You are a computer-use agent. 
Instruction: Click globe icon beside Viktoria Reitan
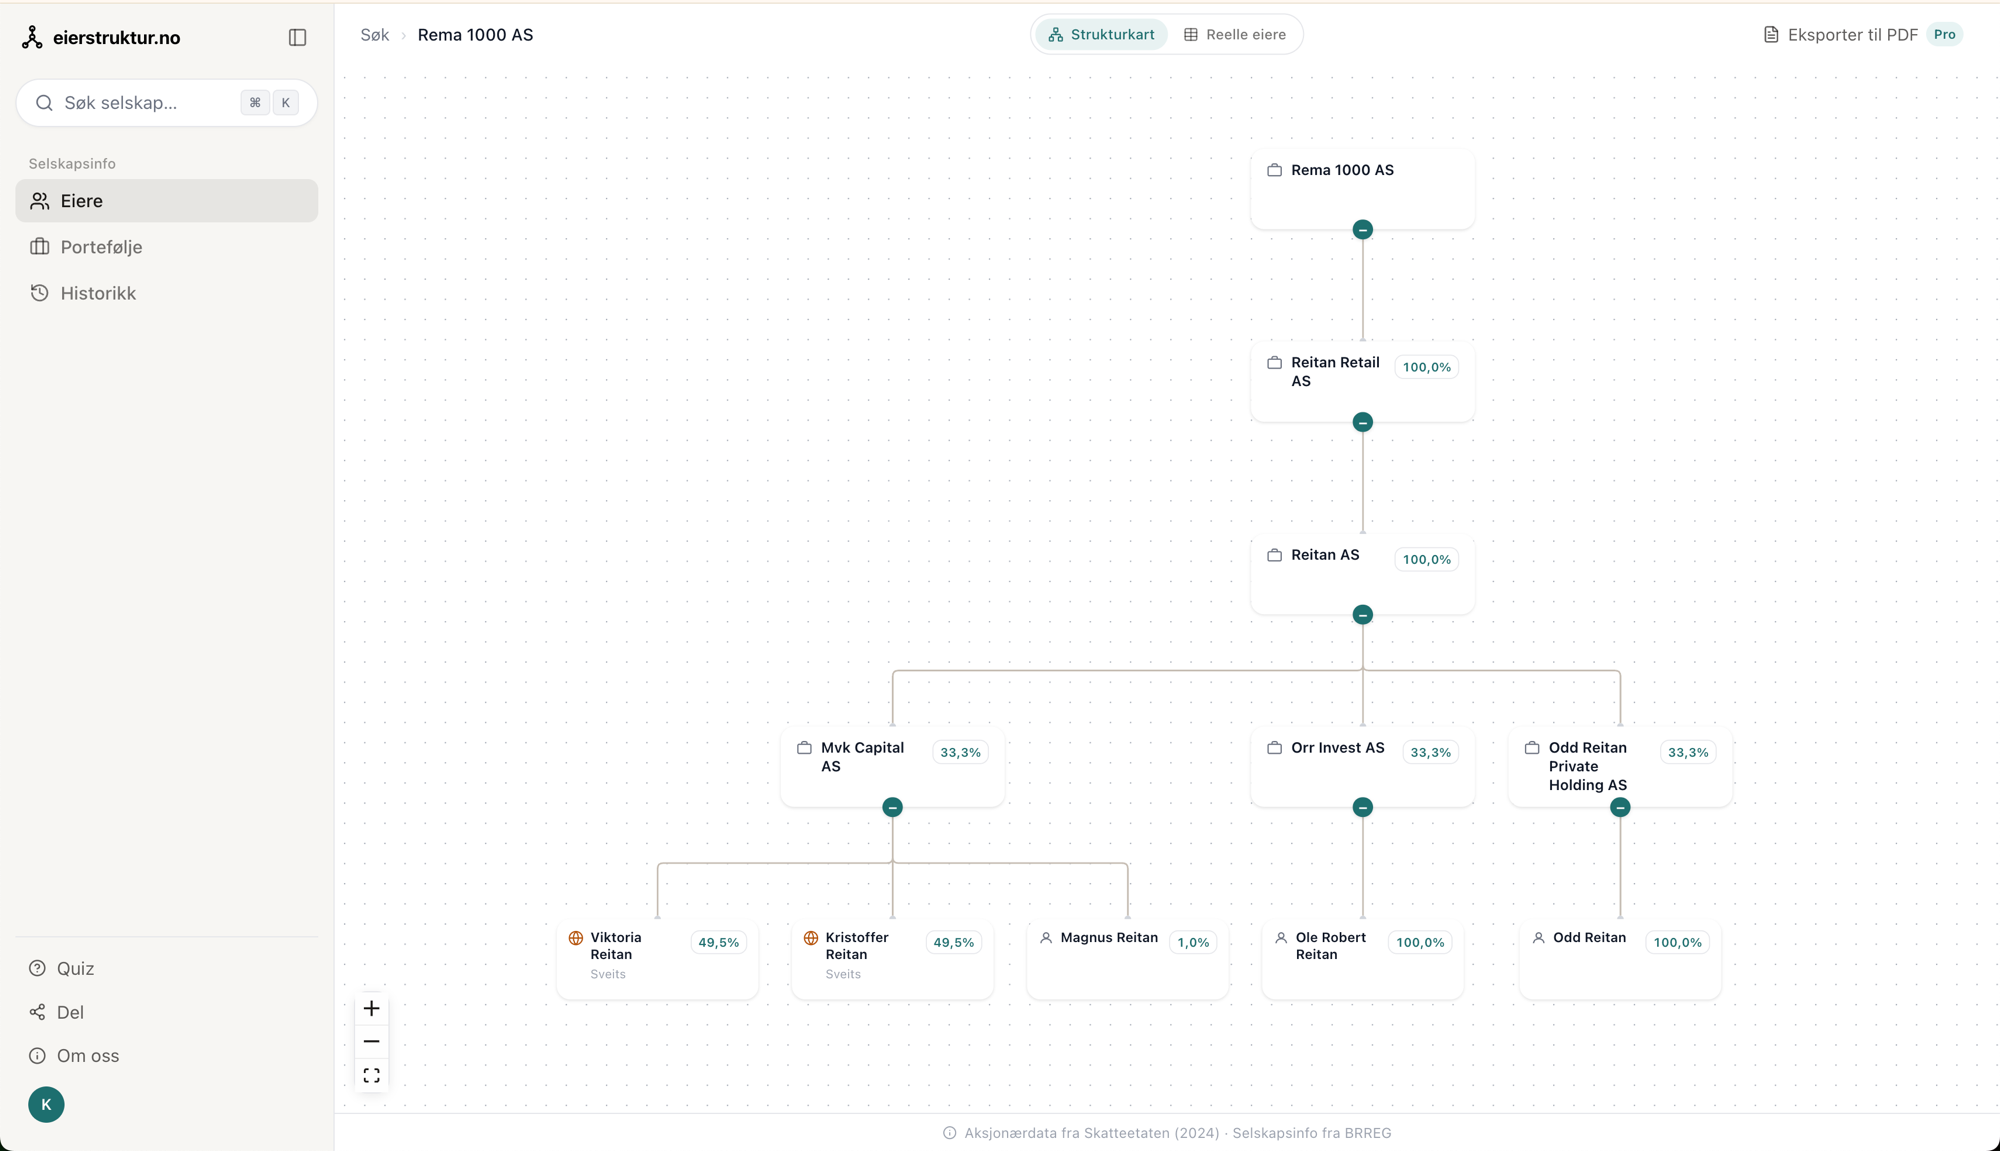(x=576, y=938)
